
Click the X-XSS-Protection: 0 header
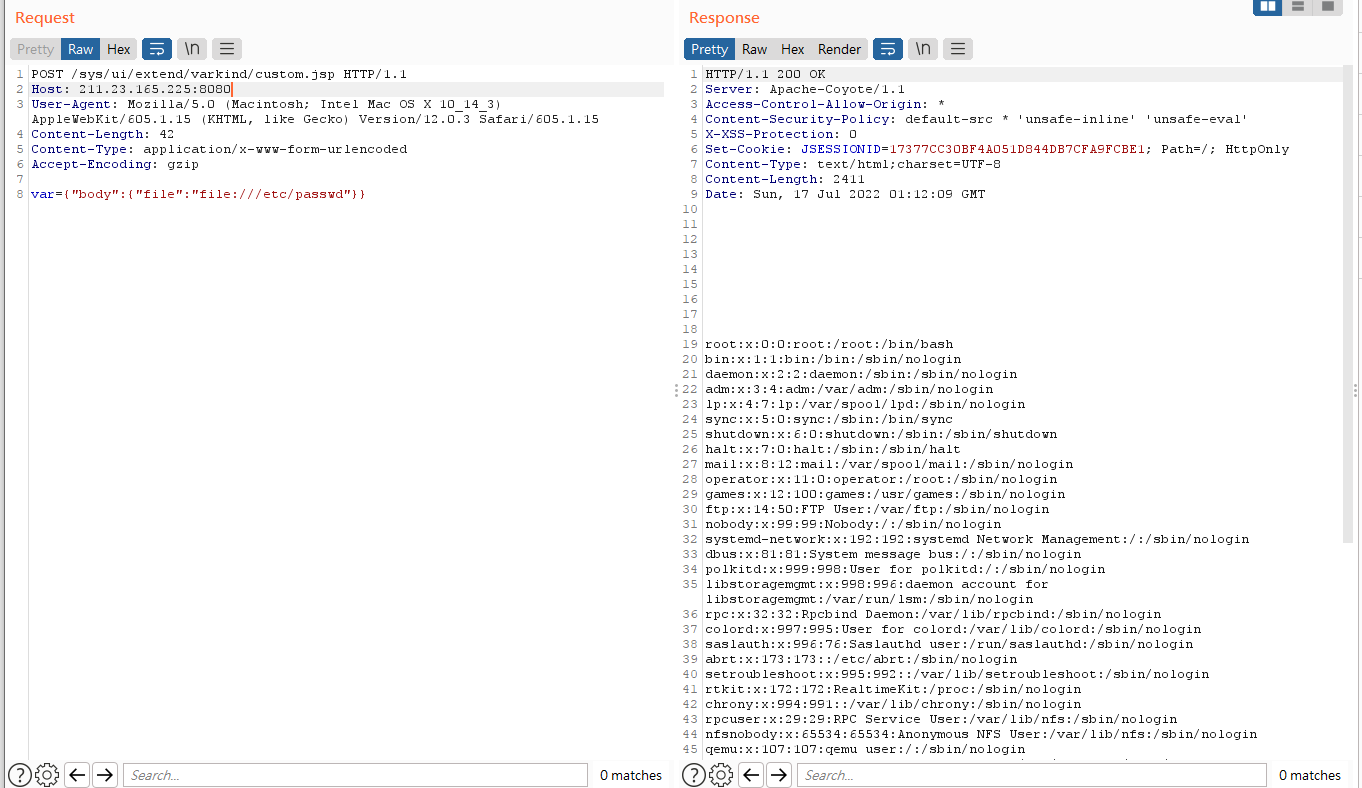point(781,134)
